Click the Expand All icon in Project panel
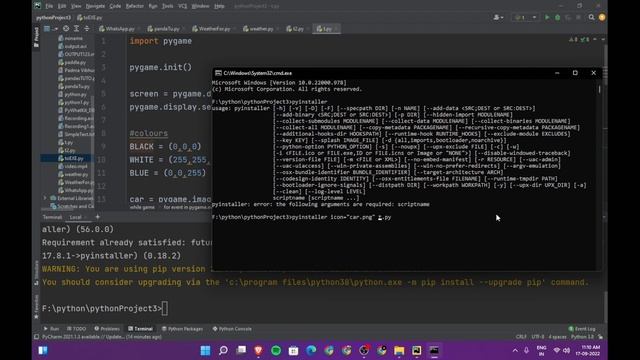This screenshot has width=640, height=360. (x=76, y=29)
